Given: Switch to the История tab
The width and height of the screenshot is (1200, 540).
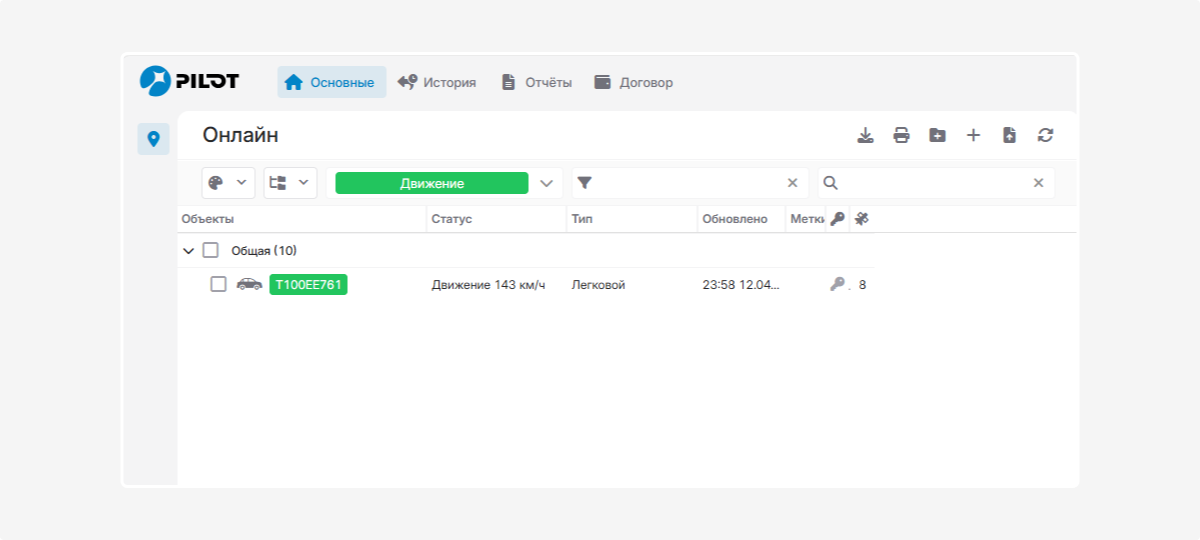Looking at the screenshot, I should [436, 82].
